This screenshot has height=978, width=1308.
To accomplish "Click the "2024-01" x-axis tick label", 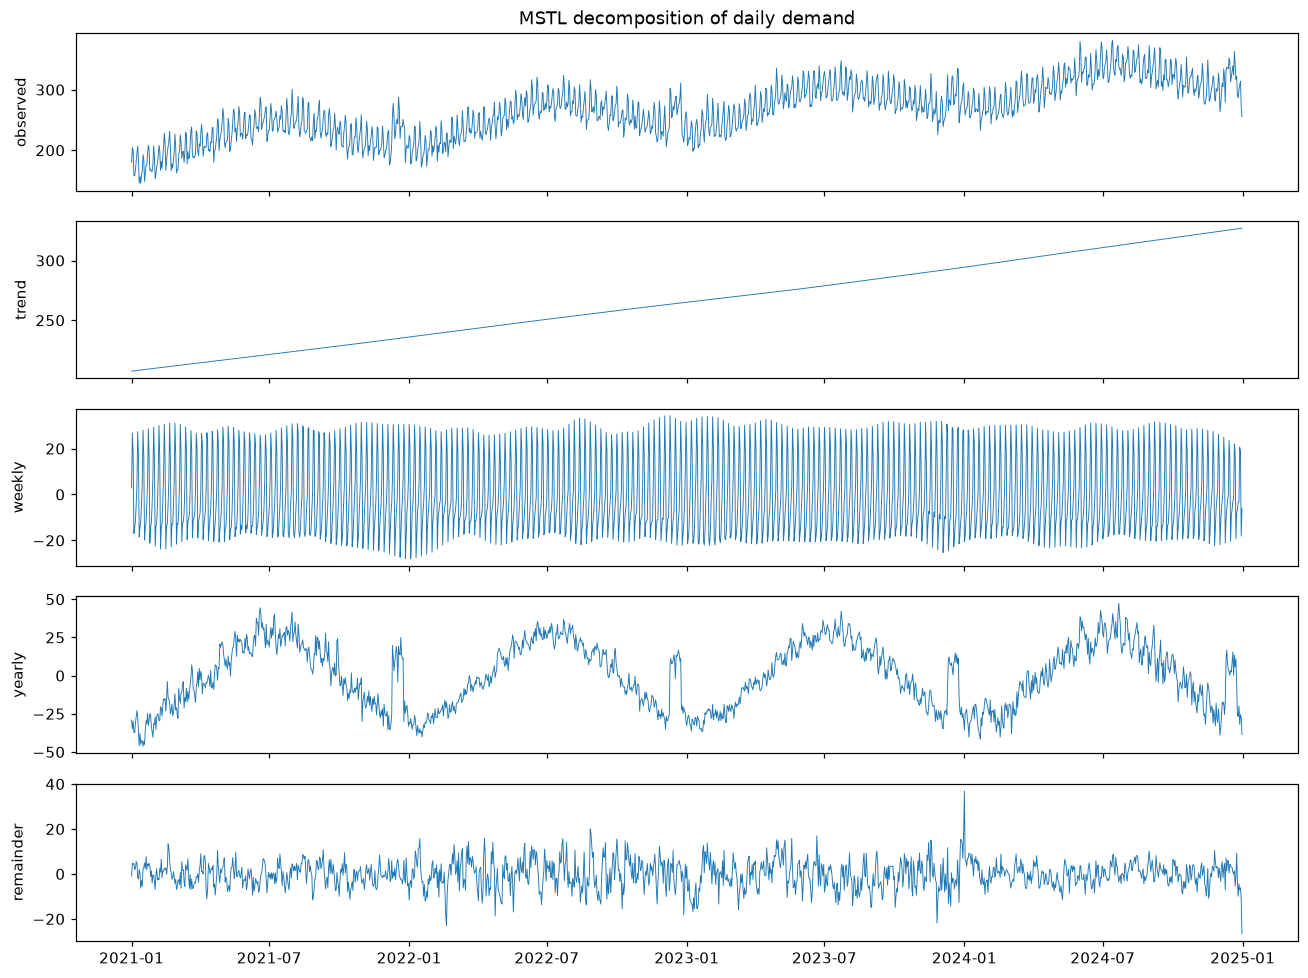I will [x=964, y=958].
